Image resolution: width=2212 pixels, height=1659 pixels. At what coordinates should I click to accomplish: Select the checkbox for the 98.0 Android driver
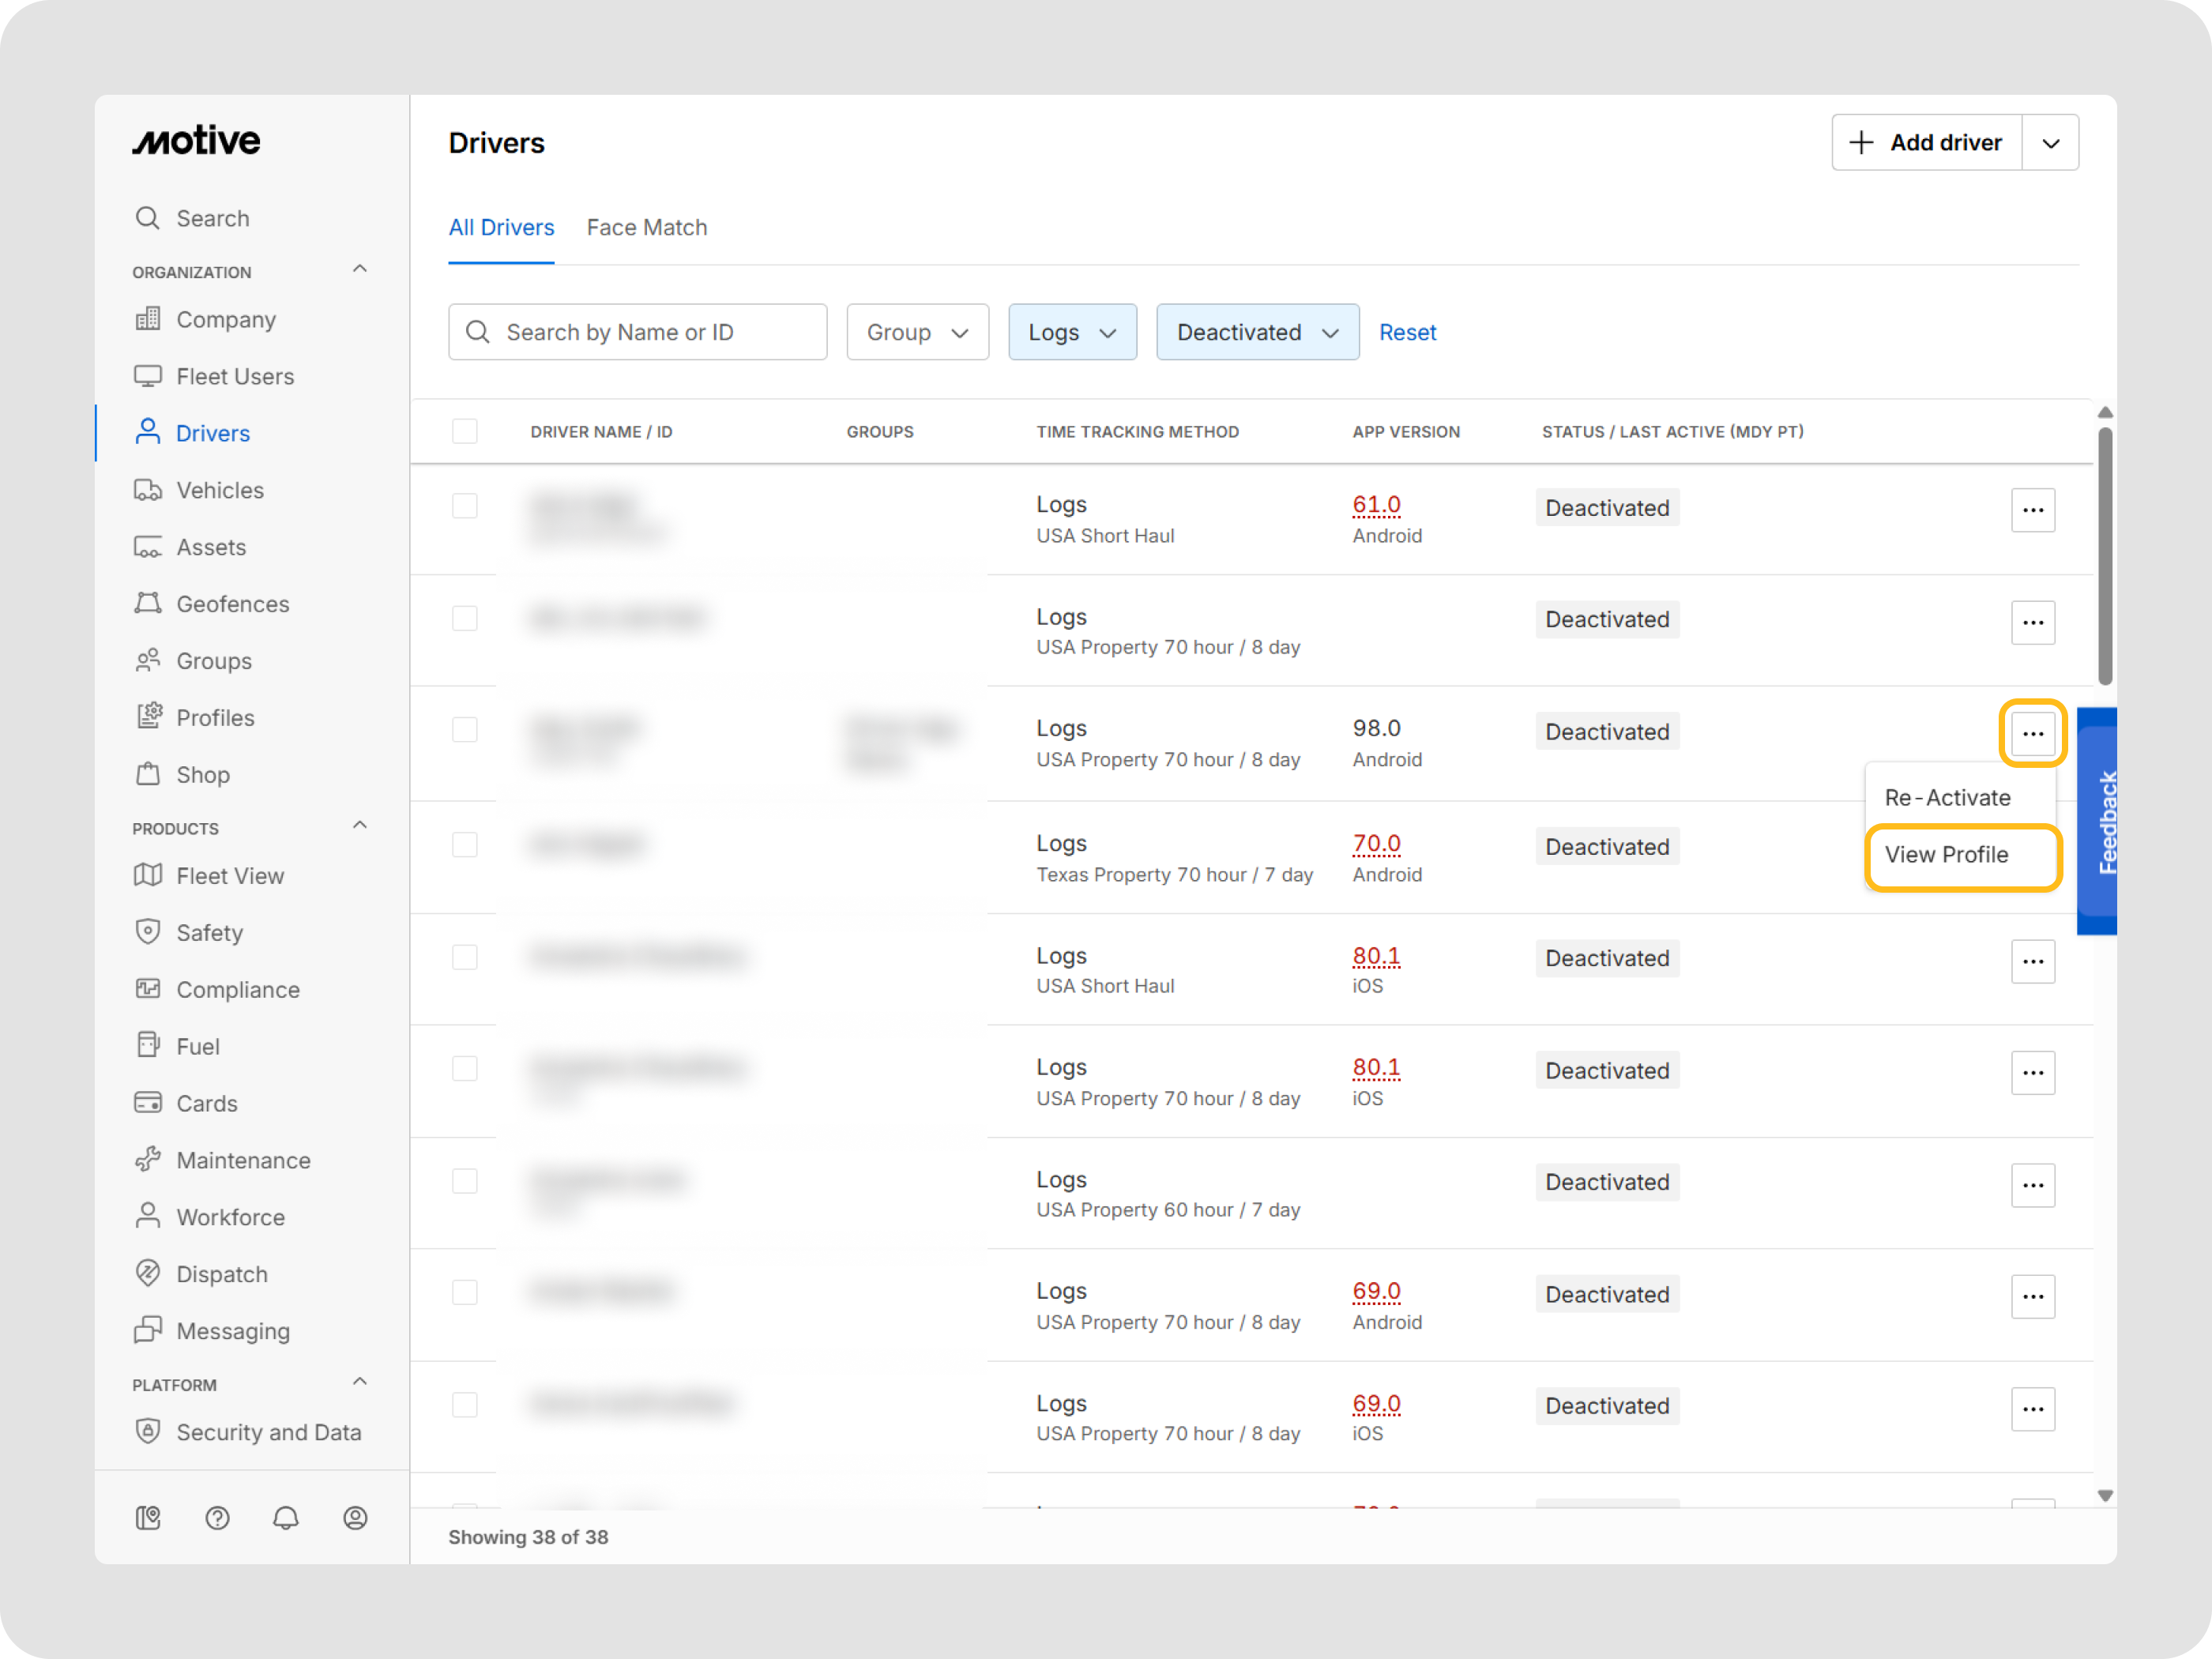tap(465, 730)
